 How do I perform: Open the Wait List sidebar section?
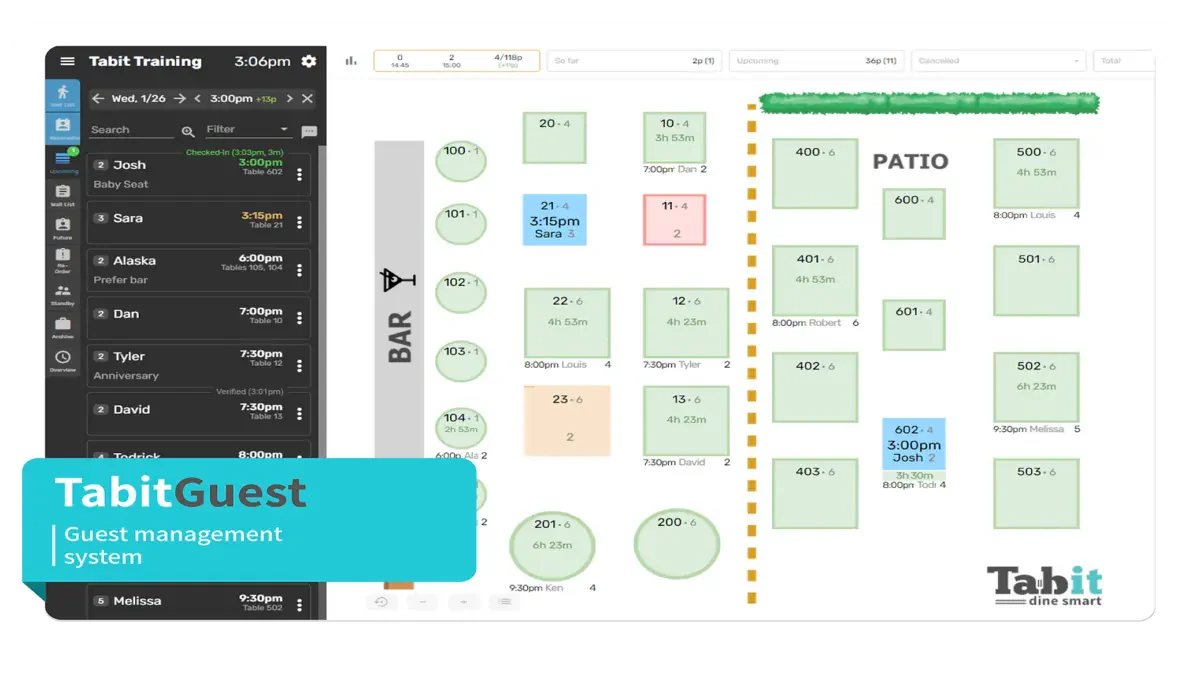(62, 194)
